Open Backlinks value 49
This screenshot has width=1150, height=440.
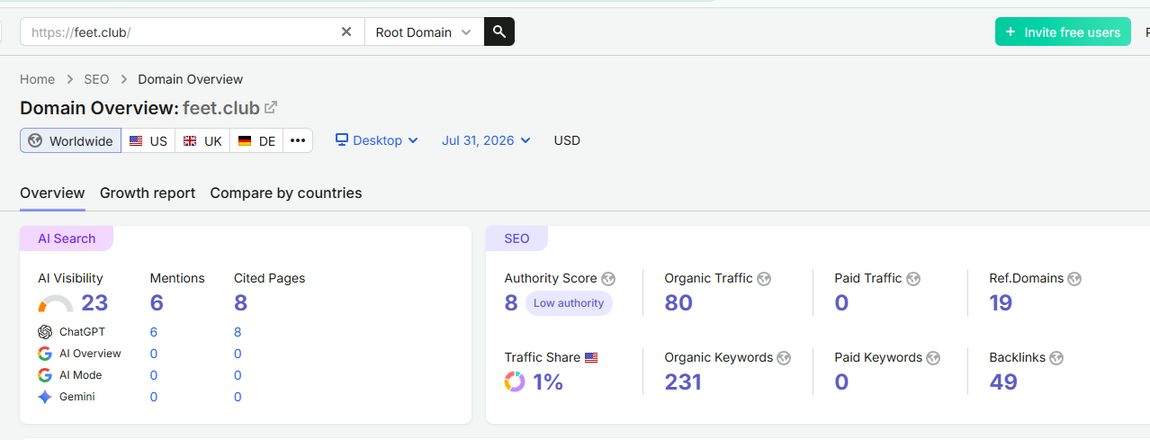point(1003,382)
